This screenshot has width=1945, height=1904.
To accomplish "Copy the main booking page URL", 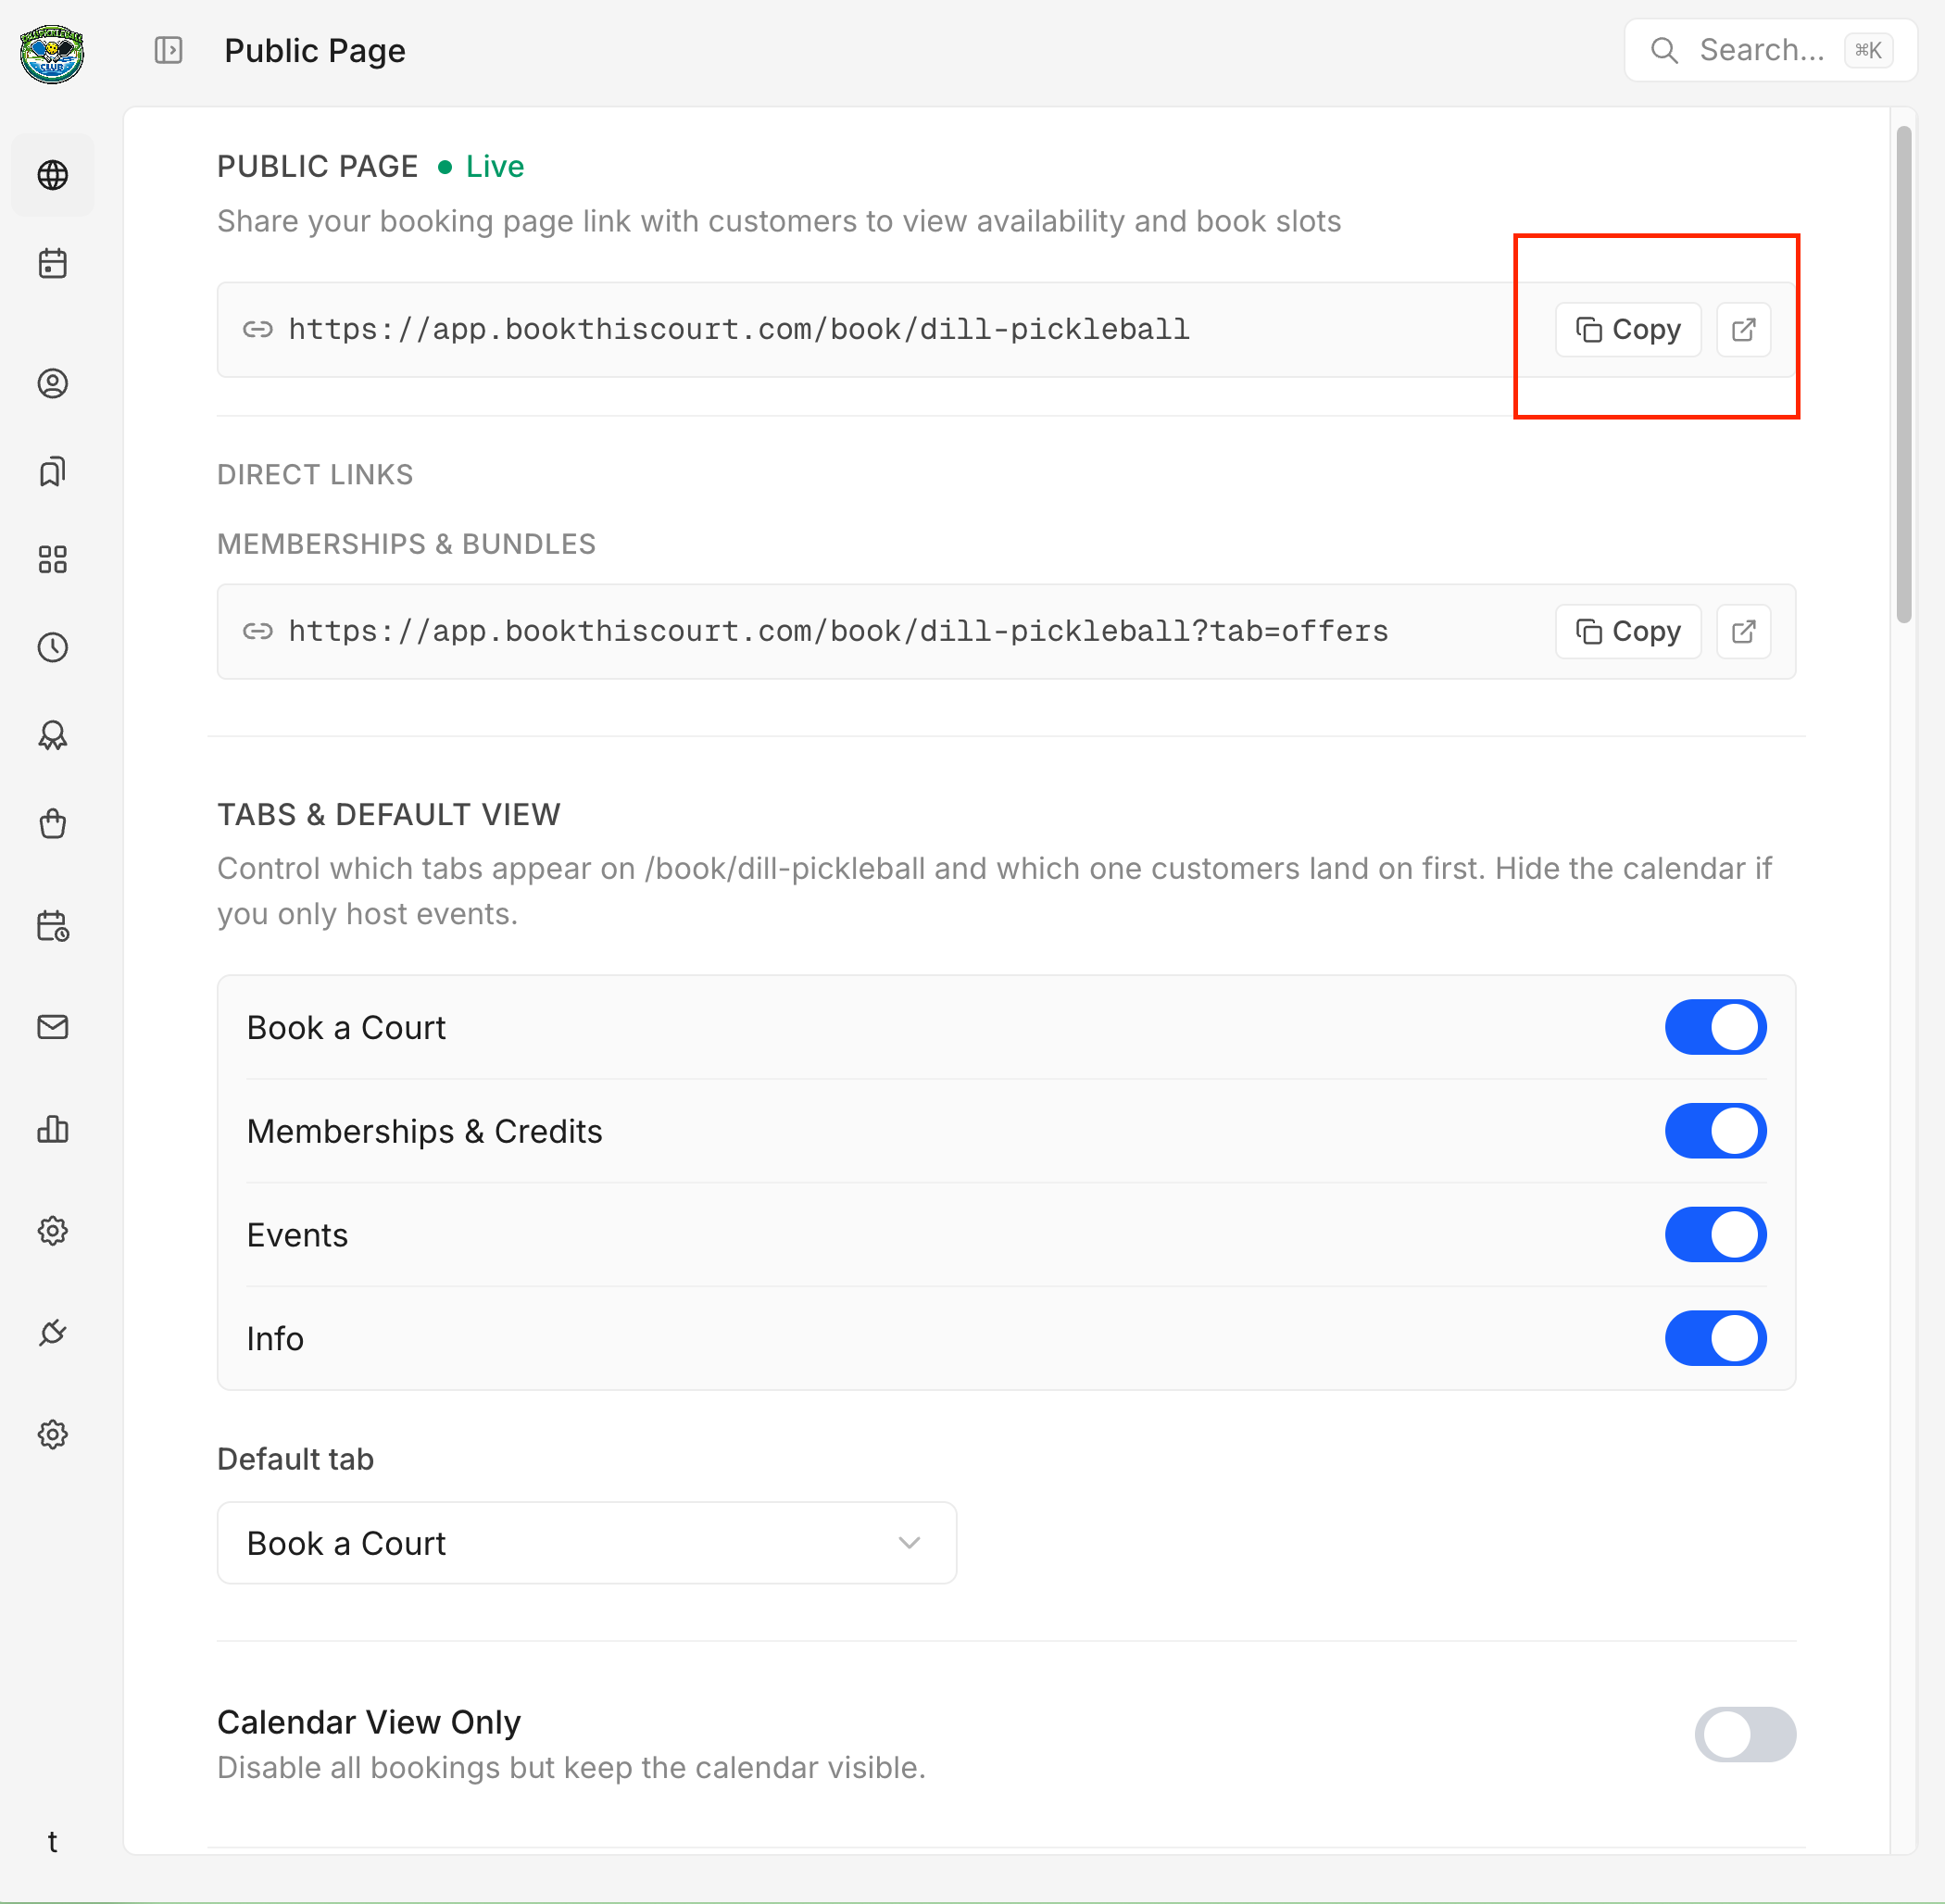I will click(x=1628, y=329).
